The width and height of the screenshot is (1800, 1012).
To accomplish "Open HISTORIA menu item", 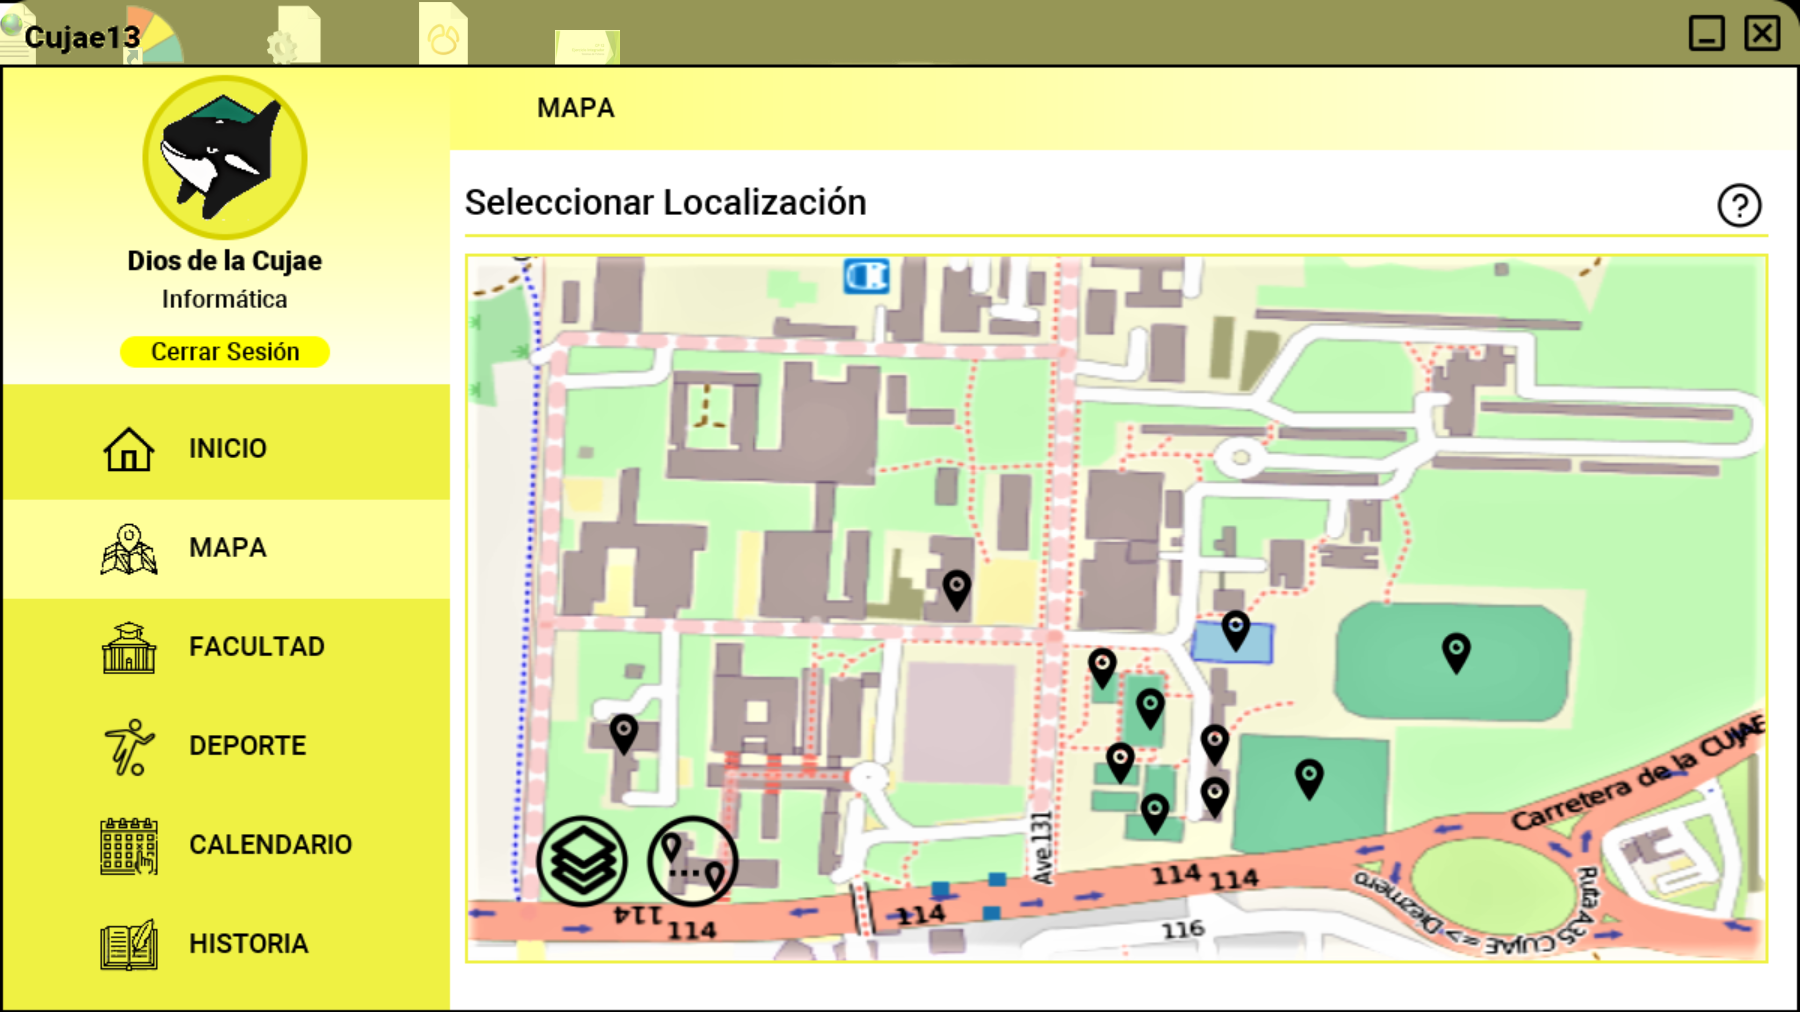I will [x=226, y=944].
